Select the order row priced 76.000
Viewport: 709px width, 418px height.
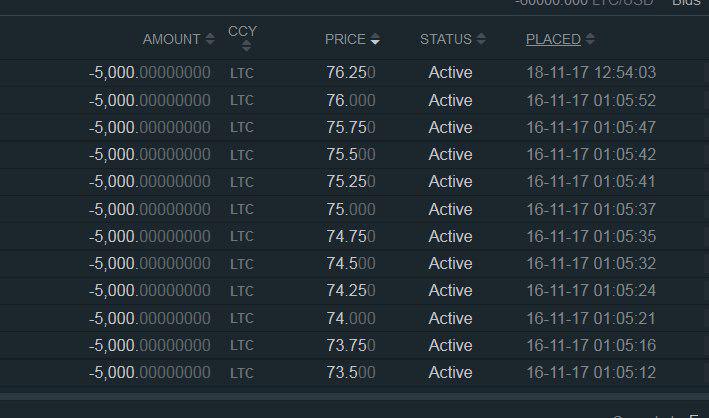pos(354,100)
